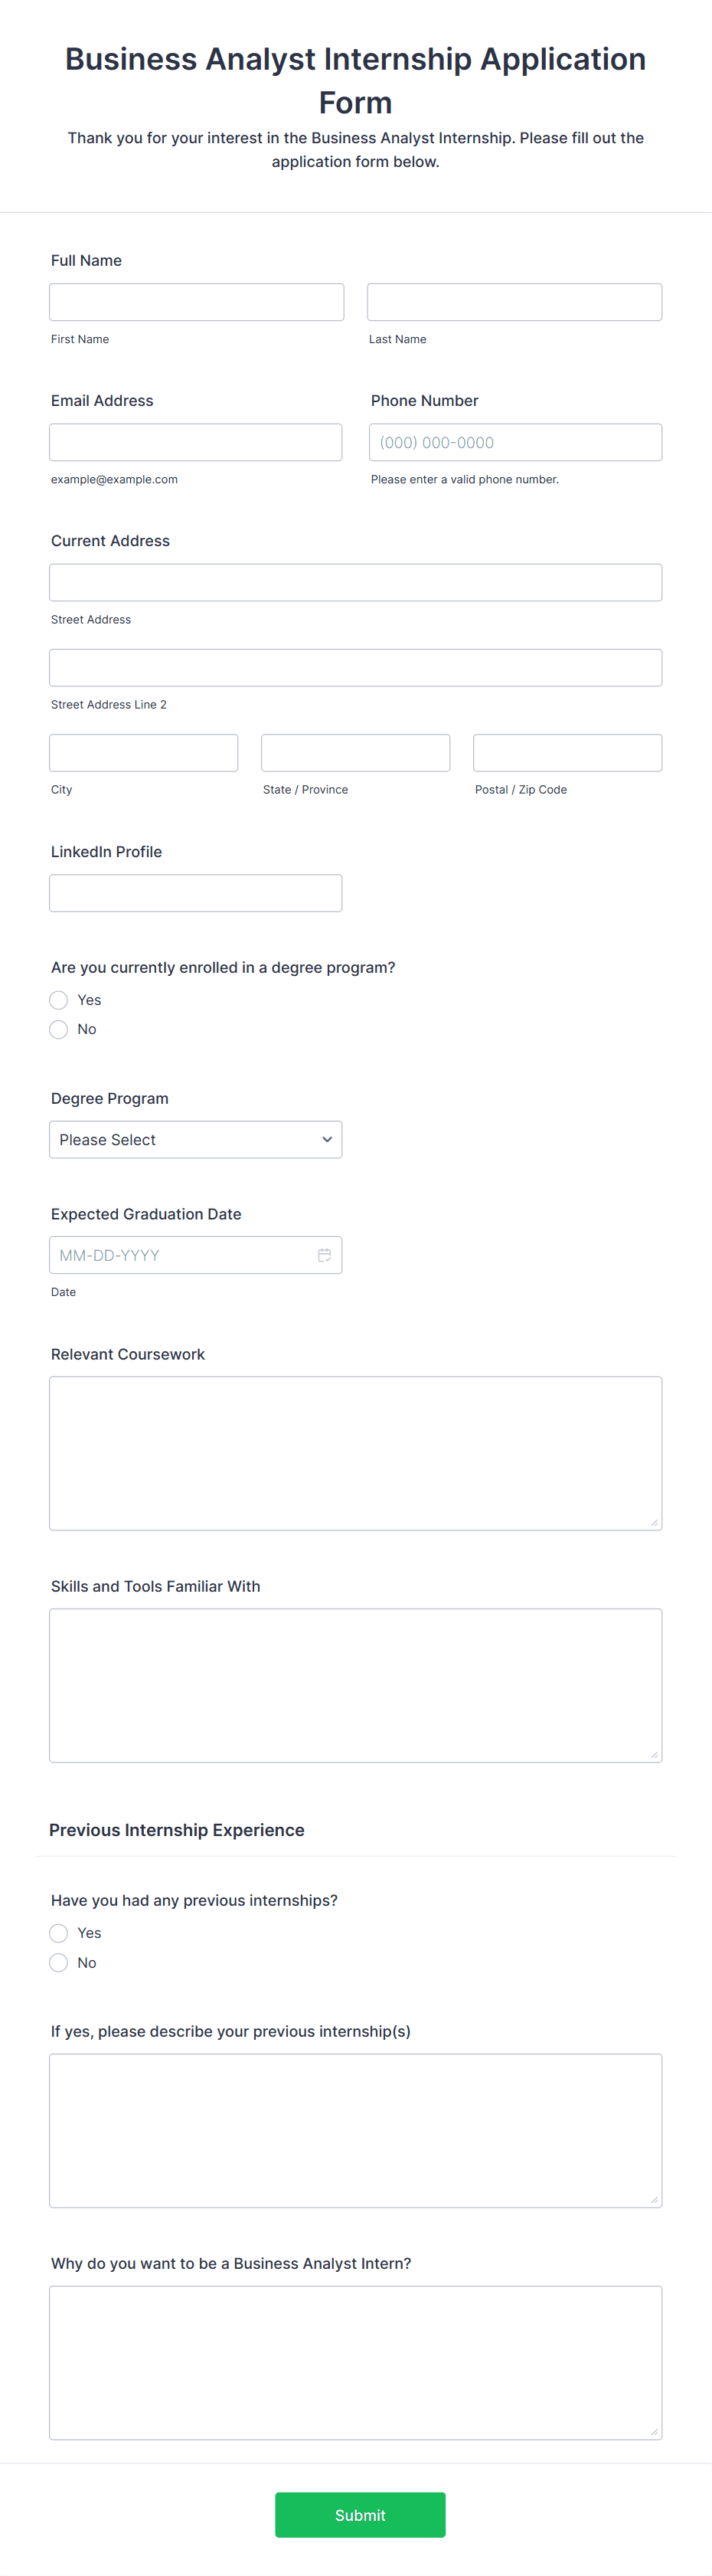
Task: Click the First Name input field
Action: click(196, 301)
